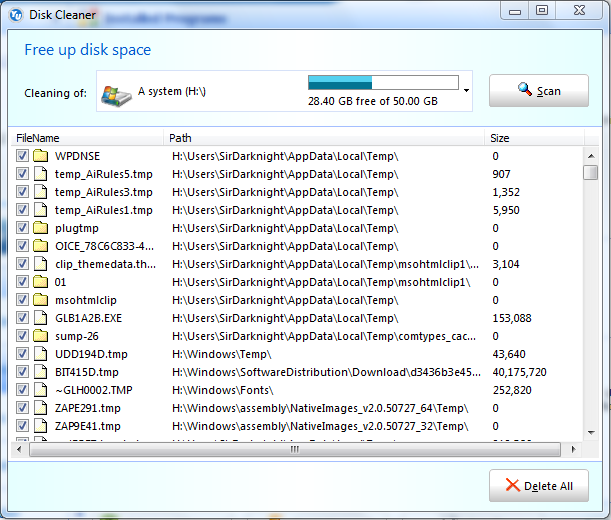Click the sump-26 folder icon
The height and width of the screenshot is (520, 611).
point(41,336)
